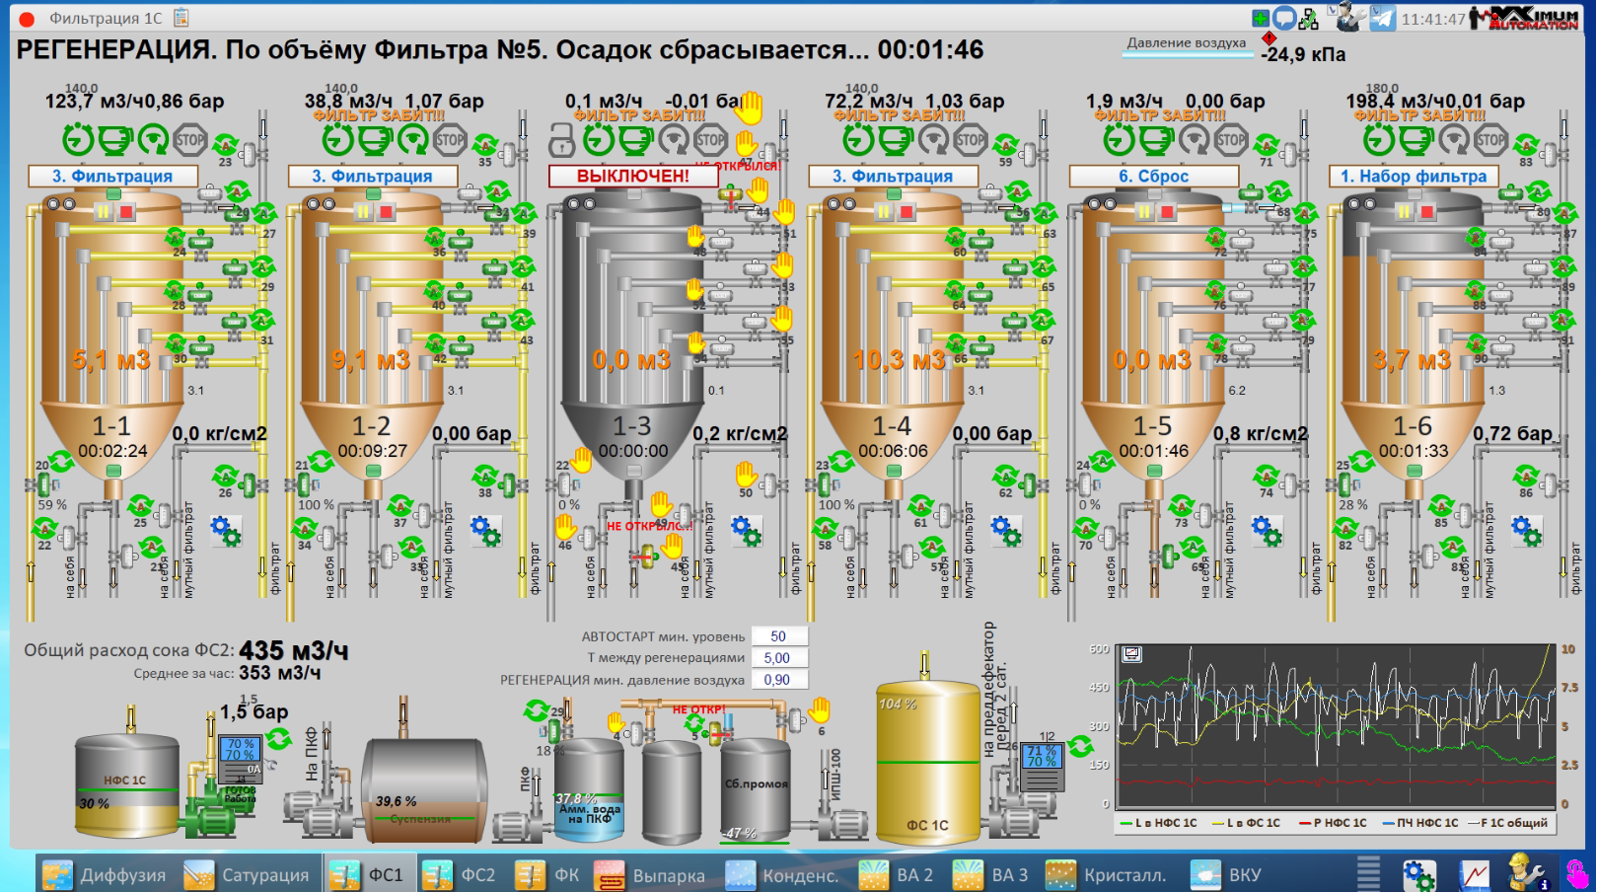Open the frequency drive showing 70 % near НФС 1С
1597x892 pixels.
241,758
